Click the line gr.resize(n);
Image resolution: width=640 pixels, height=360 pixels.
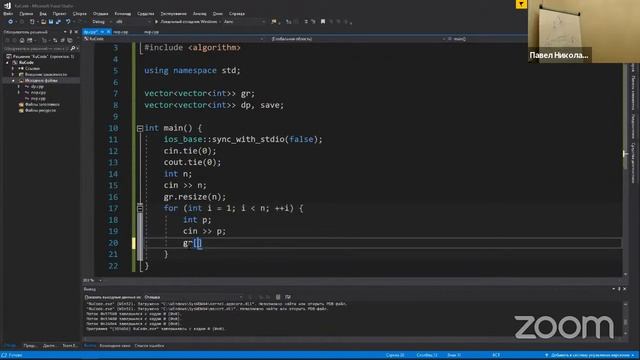click(x=195, y=197)
